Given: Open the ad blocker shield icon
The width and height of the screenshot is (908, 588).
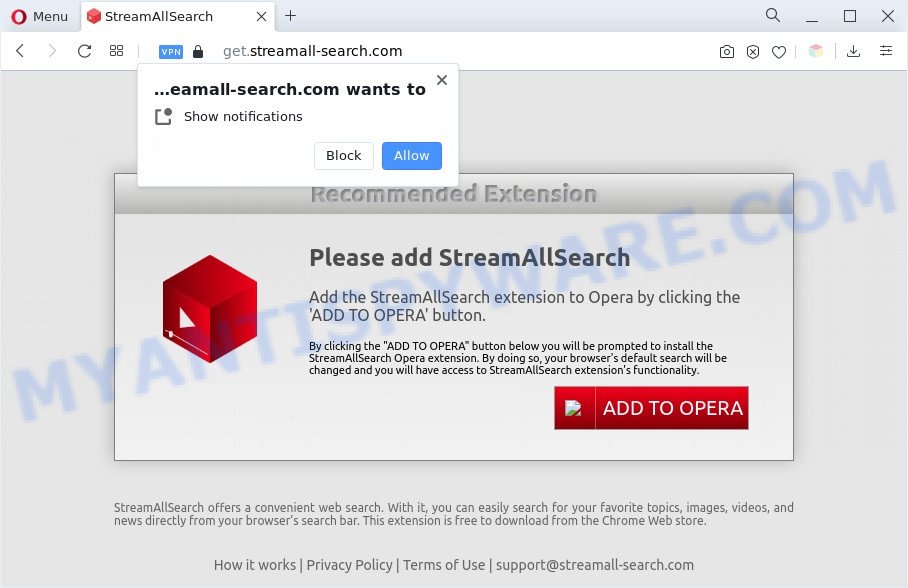Looking at the screenshot, I should (x=753, y=52).
